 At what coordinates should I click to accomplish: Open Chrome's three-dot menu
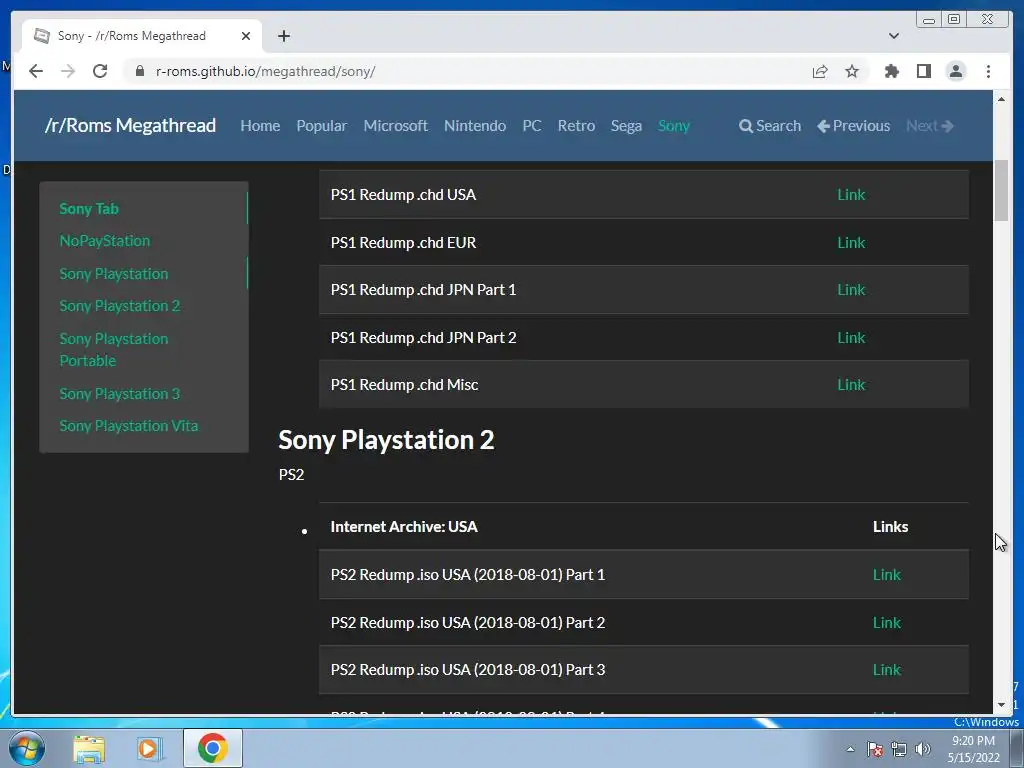(x=988, y=71)
